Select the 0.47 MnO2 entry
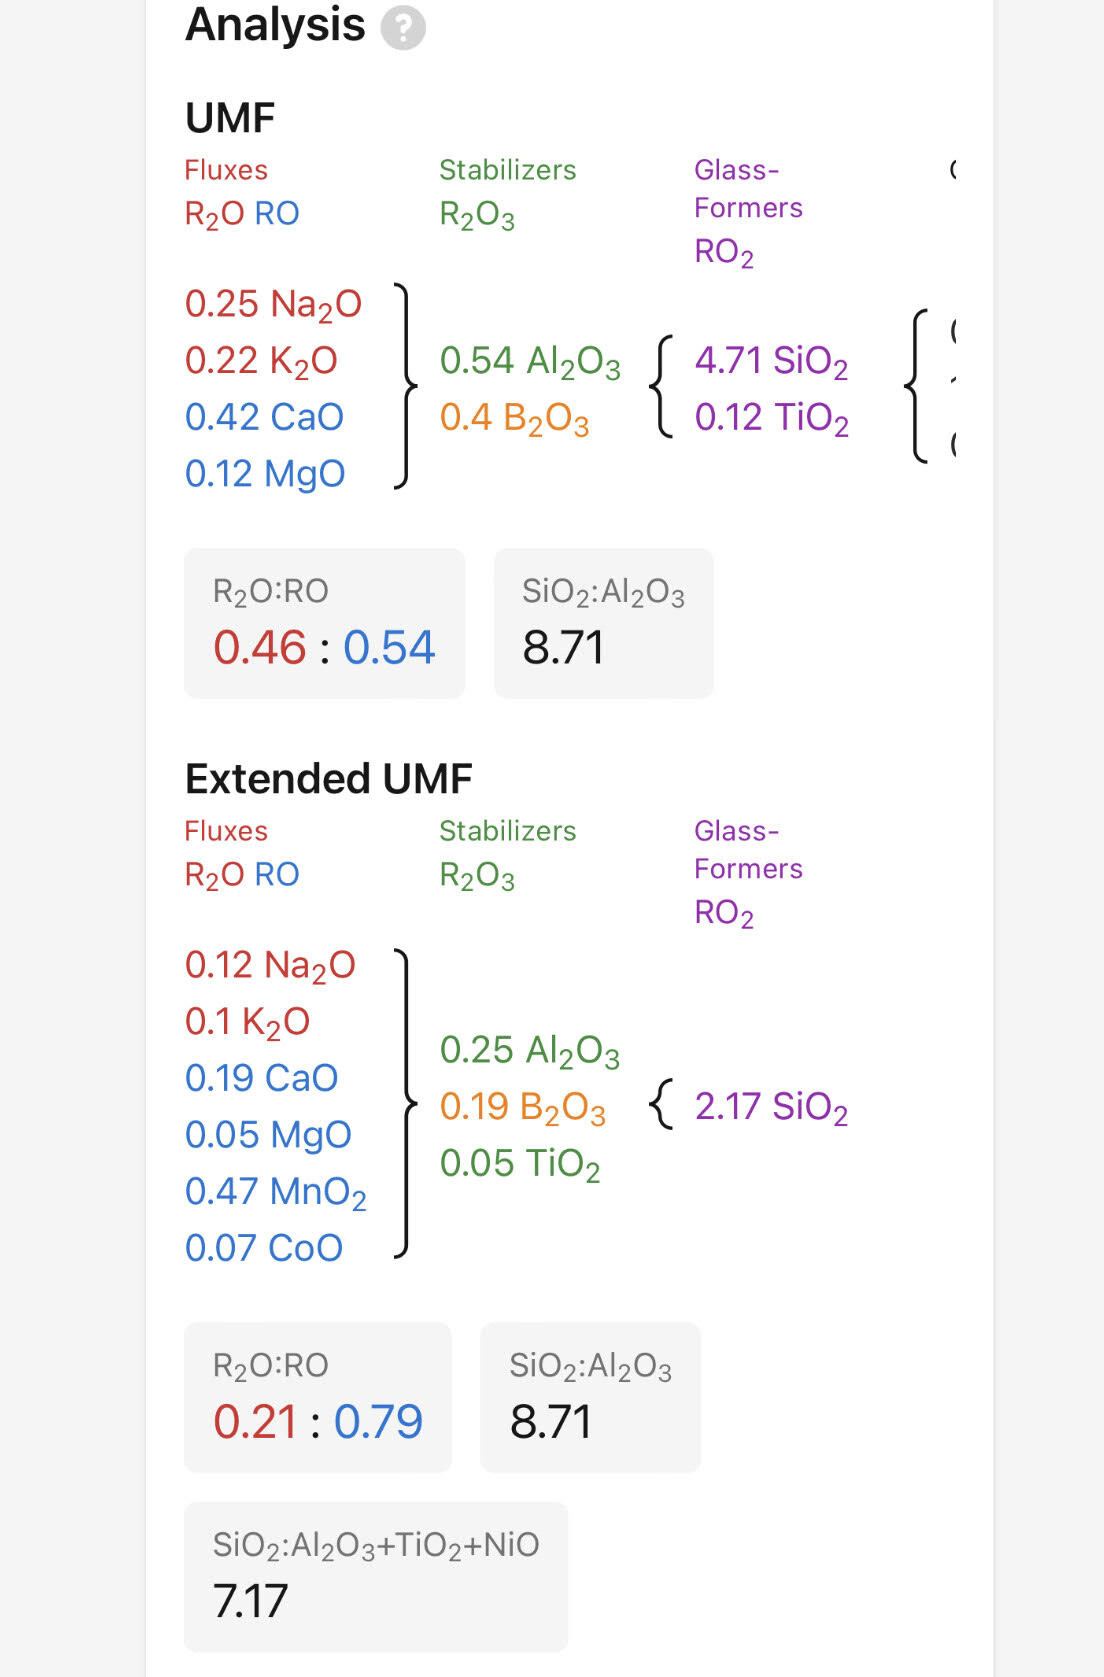The image size is (1104, 1677). [275, 1192]
